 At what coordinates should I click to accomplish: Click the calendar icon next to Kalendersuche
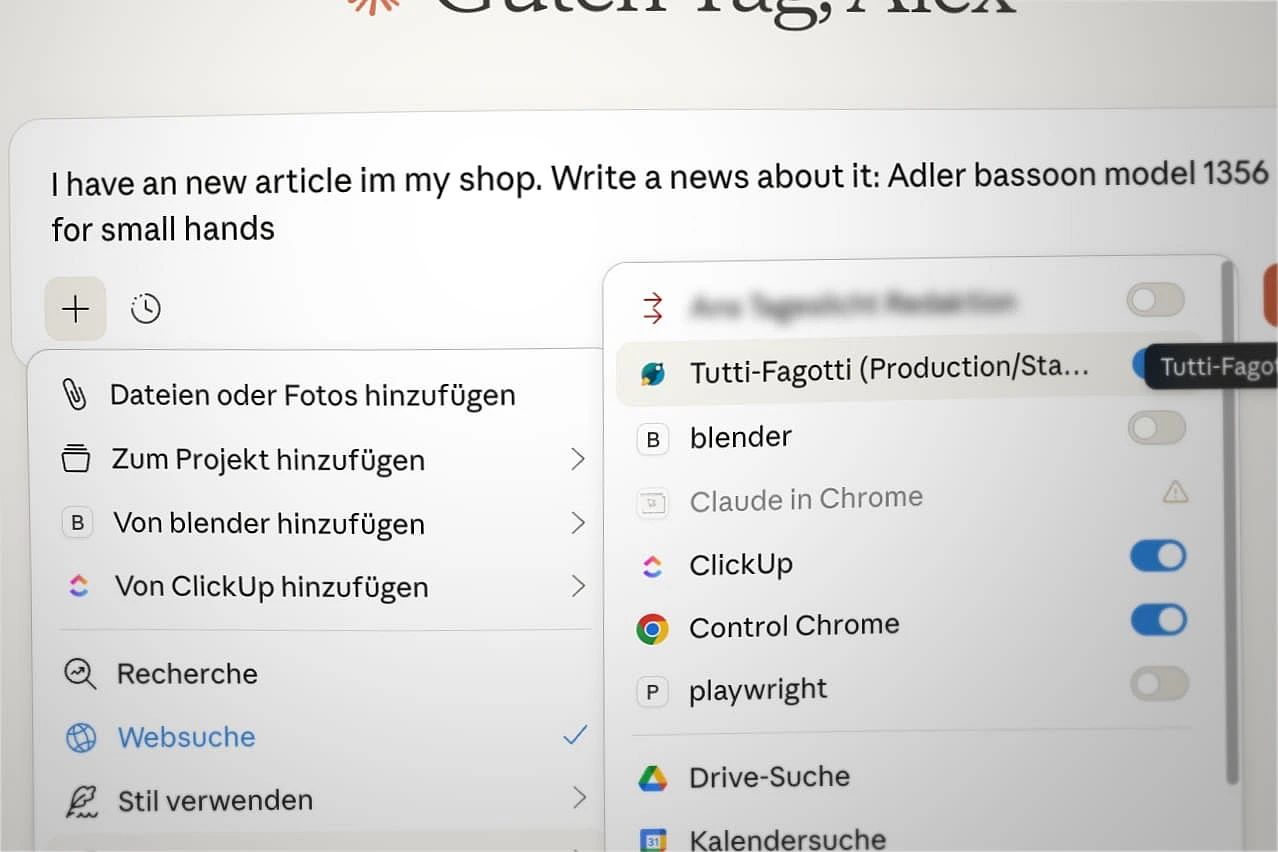tap(653, 840)
